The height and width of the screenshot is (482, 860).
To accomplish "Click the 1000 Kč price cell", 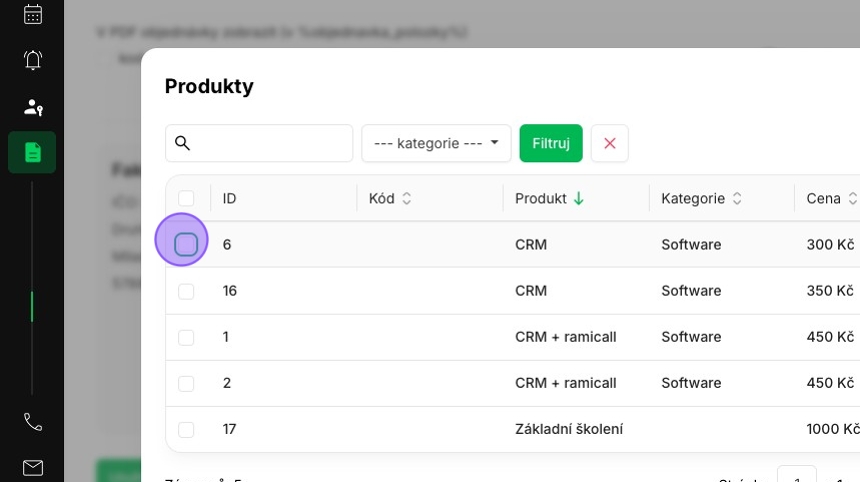I will (833, 429).
